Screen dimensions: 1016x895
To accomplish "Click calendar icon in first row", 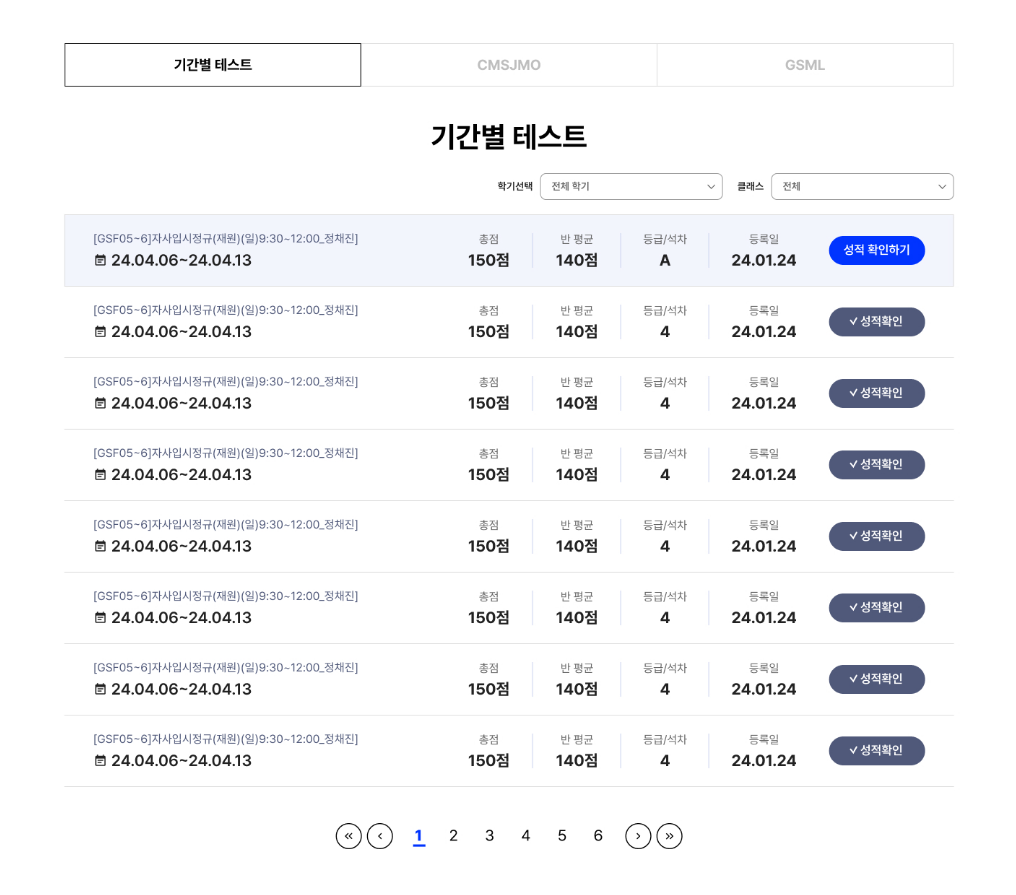I will point(100,260).
